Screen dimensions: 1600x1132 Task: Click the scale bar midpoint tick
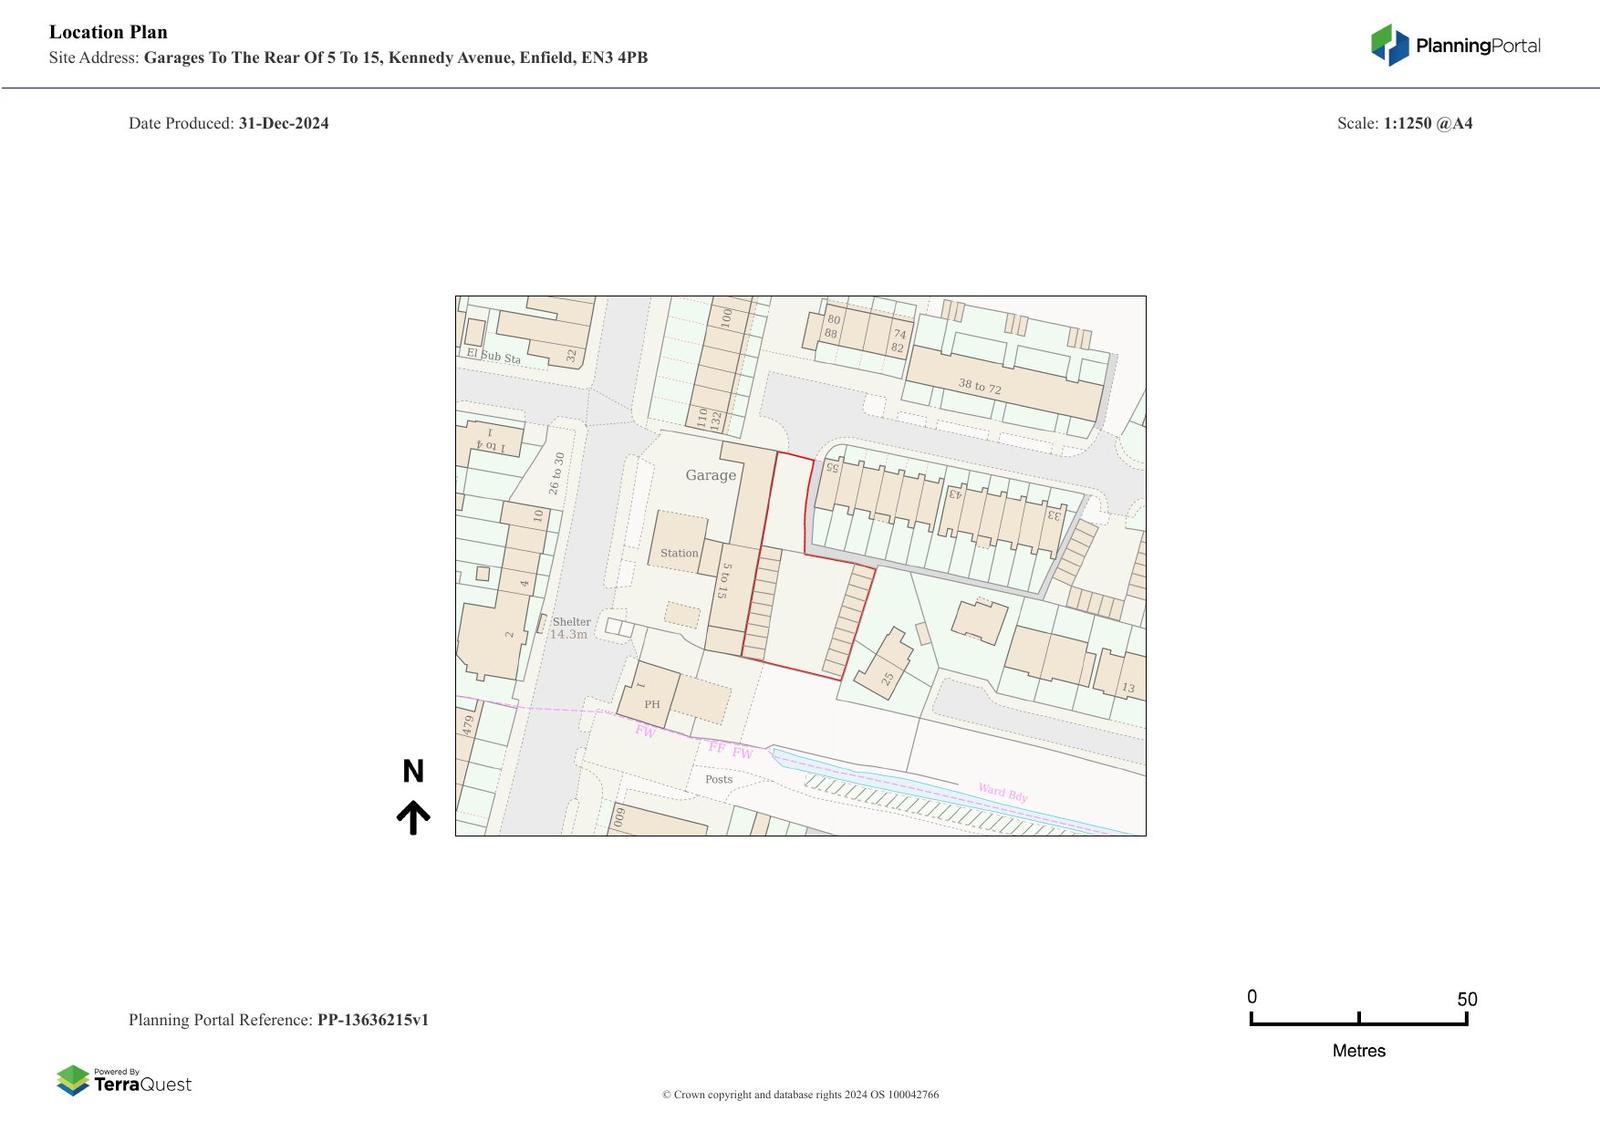click(x=1358, y=1018)
